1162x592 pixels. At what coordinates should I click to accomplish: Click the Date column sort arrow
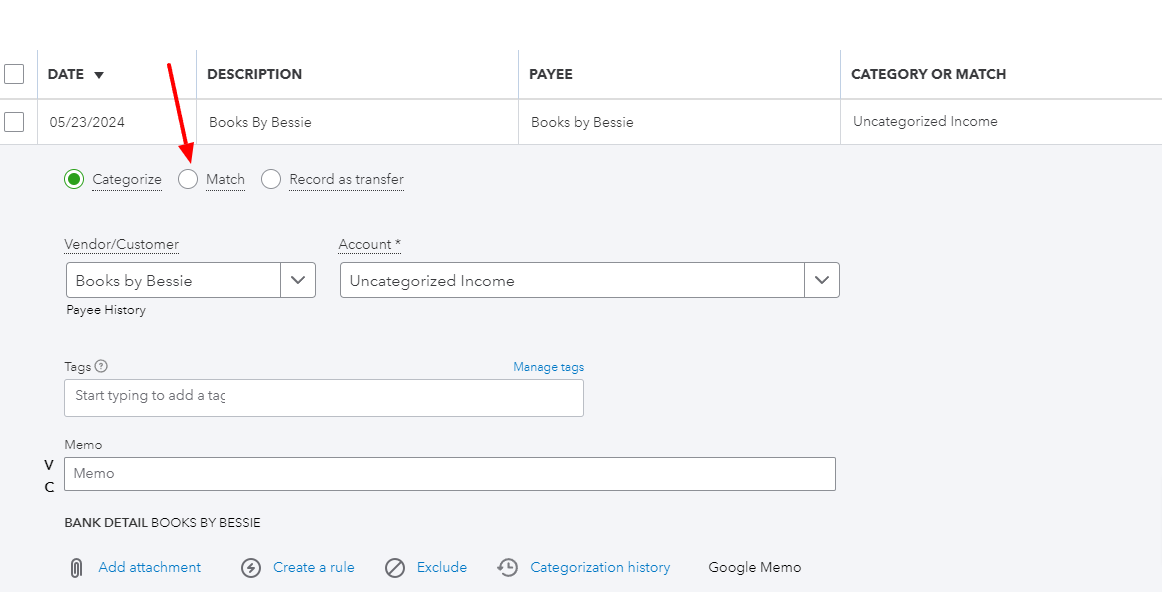(x=99, y=75)
